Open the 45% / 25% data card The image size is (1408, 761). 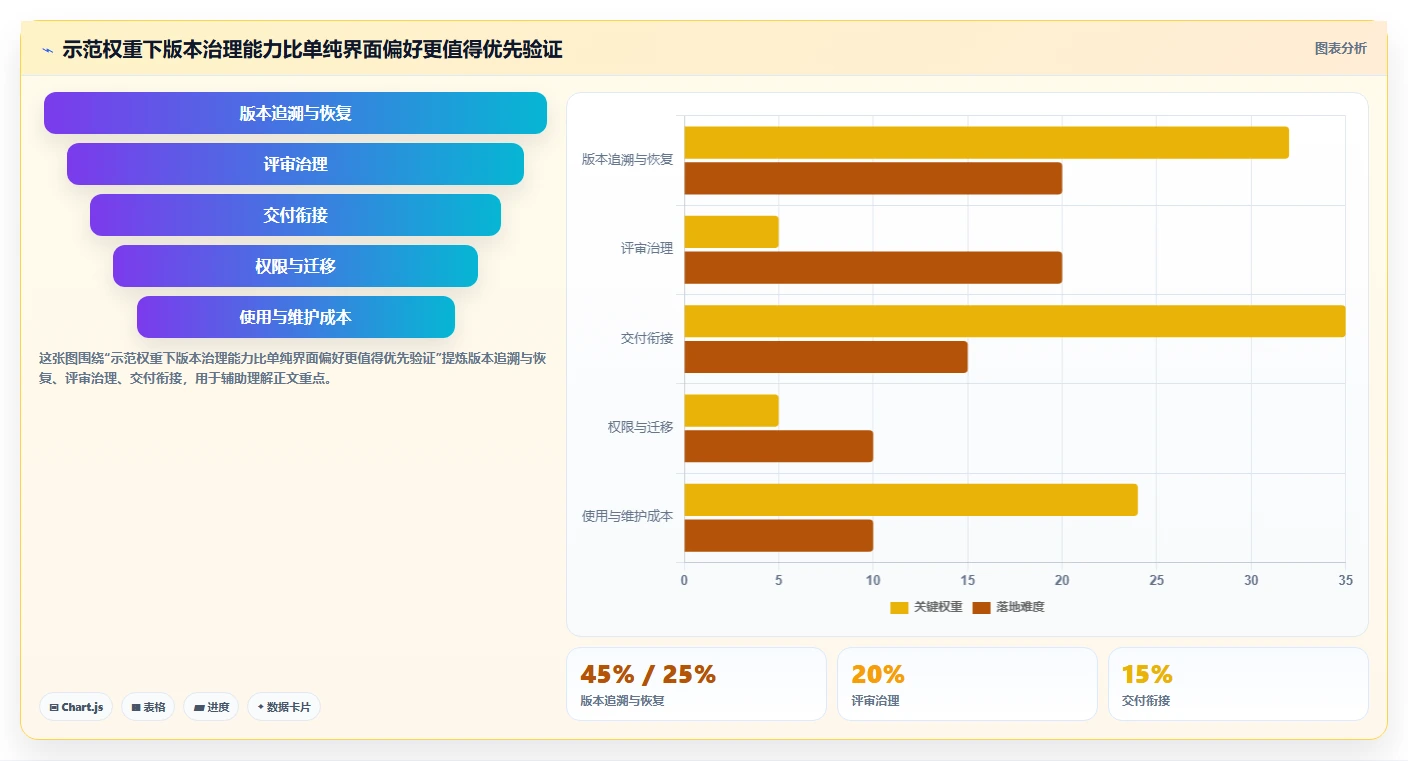tap(696, 684)
